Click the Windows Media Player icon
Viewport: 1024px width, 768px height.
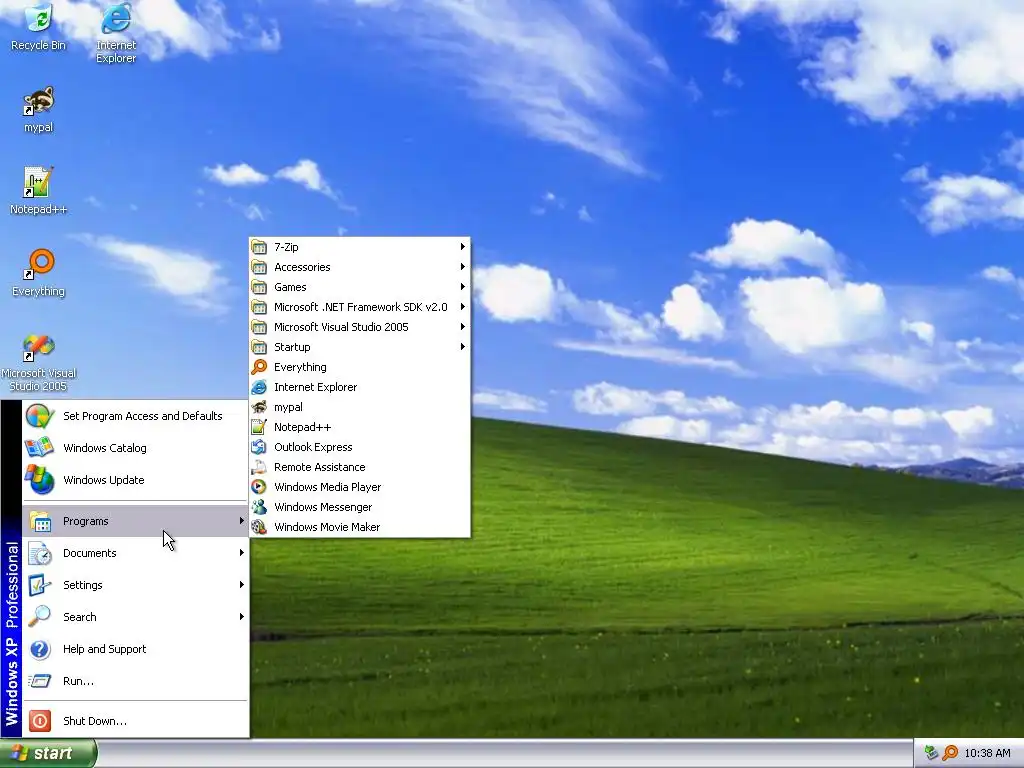(259, 487)
